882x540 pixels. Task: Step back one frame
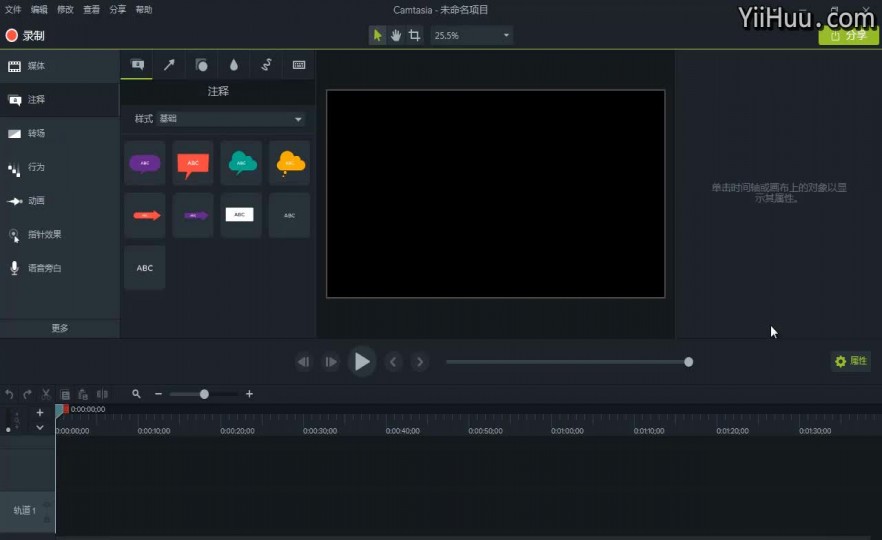point(303,362)
